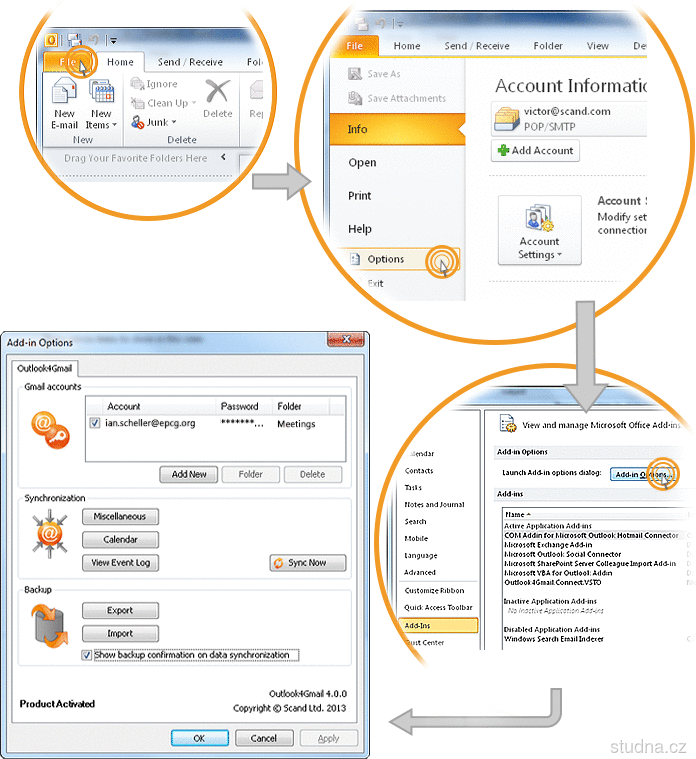The width and height of the screenshot is (696, 759).
Task: Select the Microsoft Exchange Add-in row
Action: click(x=548, y=545)
